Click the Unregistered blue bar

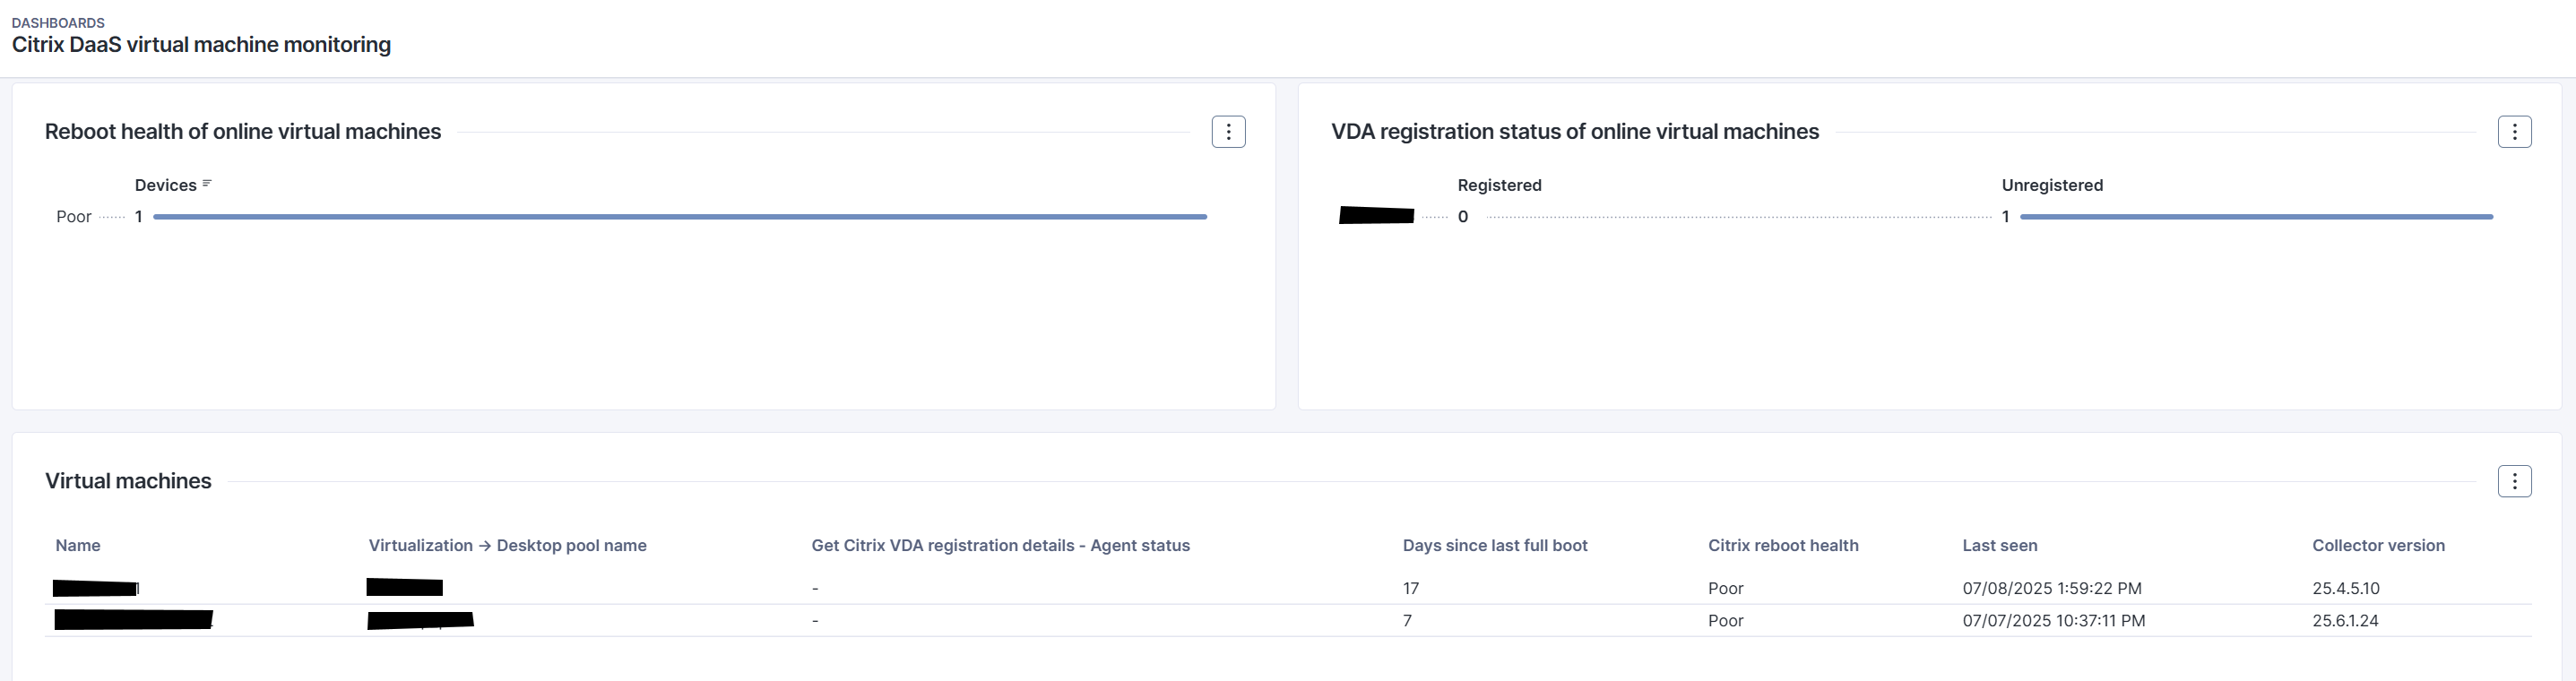pos(2256,216)
